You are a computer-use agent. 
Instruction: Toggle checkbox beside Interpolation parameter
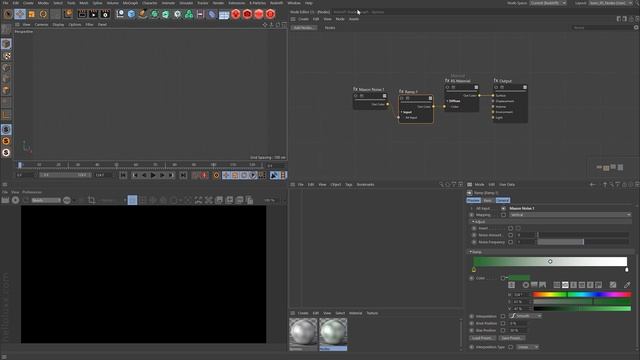click(503, 316)
